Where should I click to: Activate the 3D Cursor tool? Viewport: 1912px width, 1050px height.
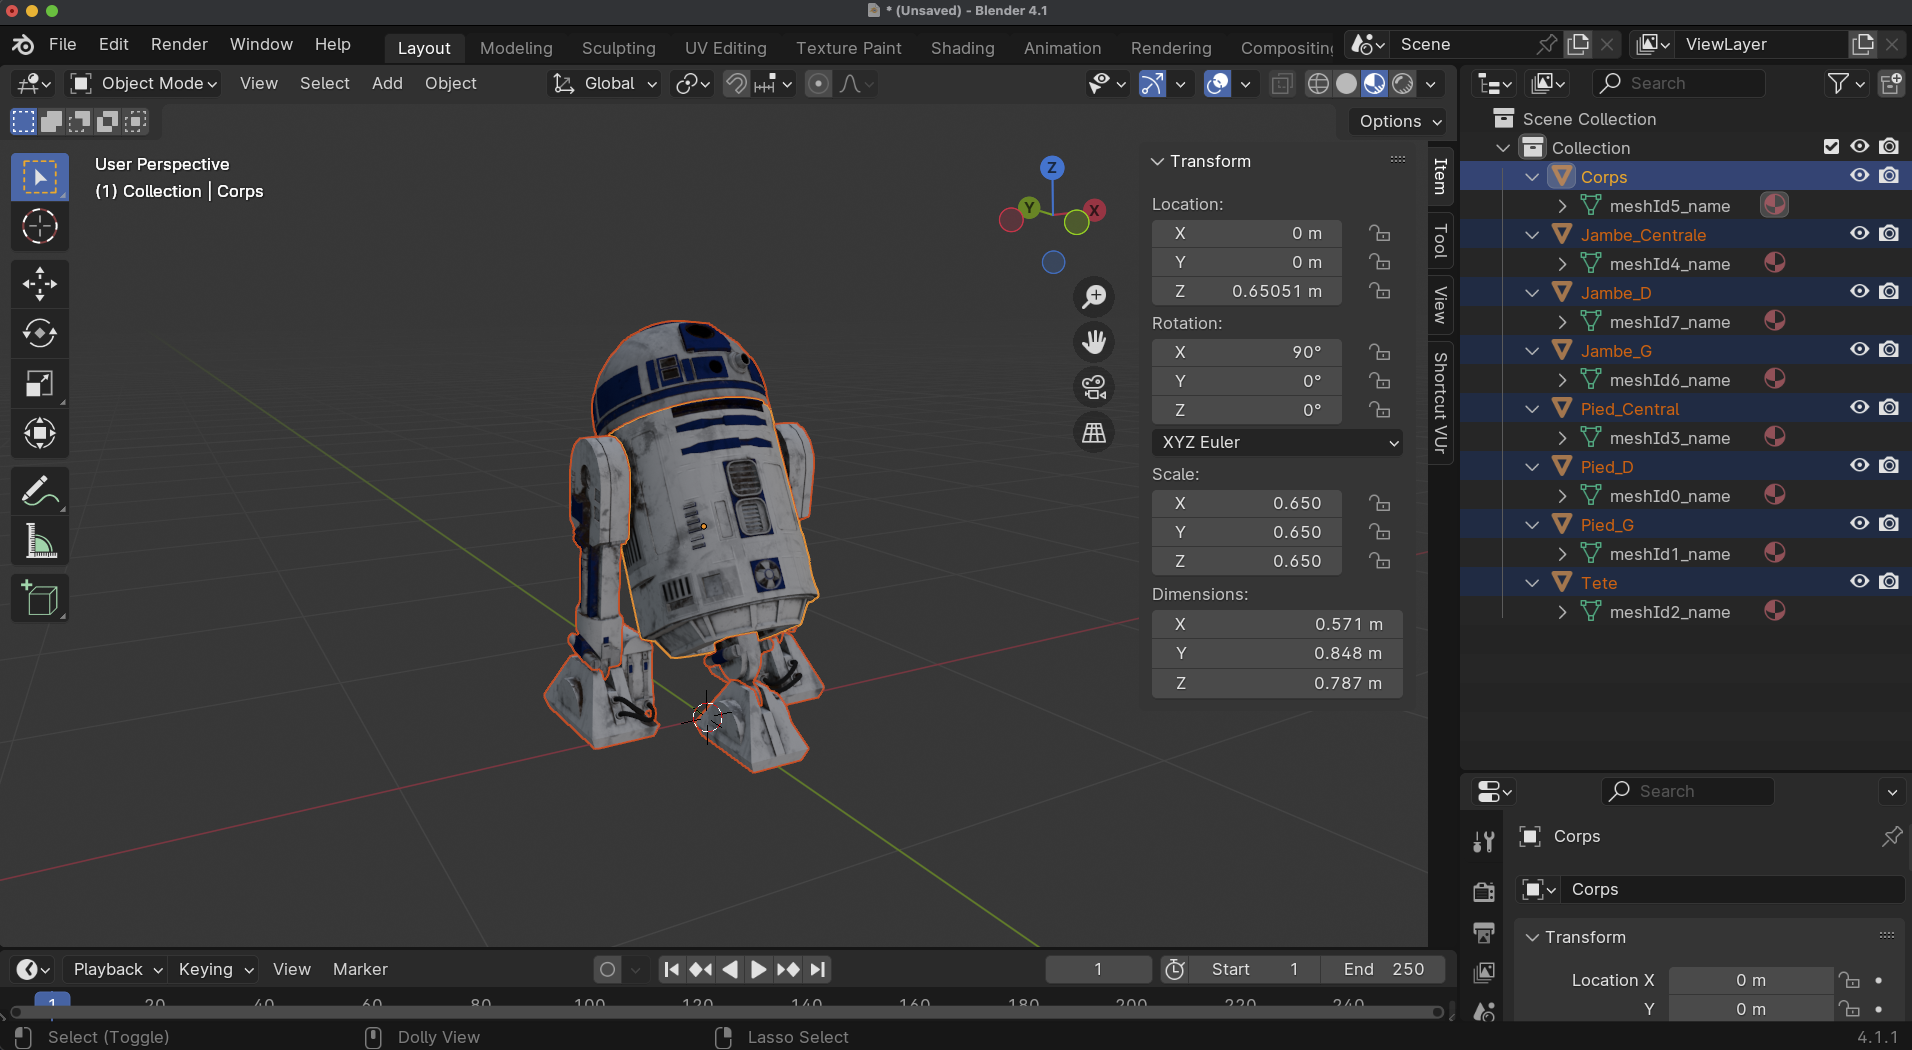[40, 227]
